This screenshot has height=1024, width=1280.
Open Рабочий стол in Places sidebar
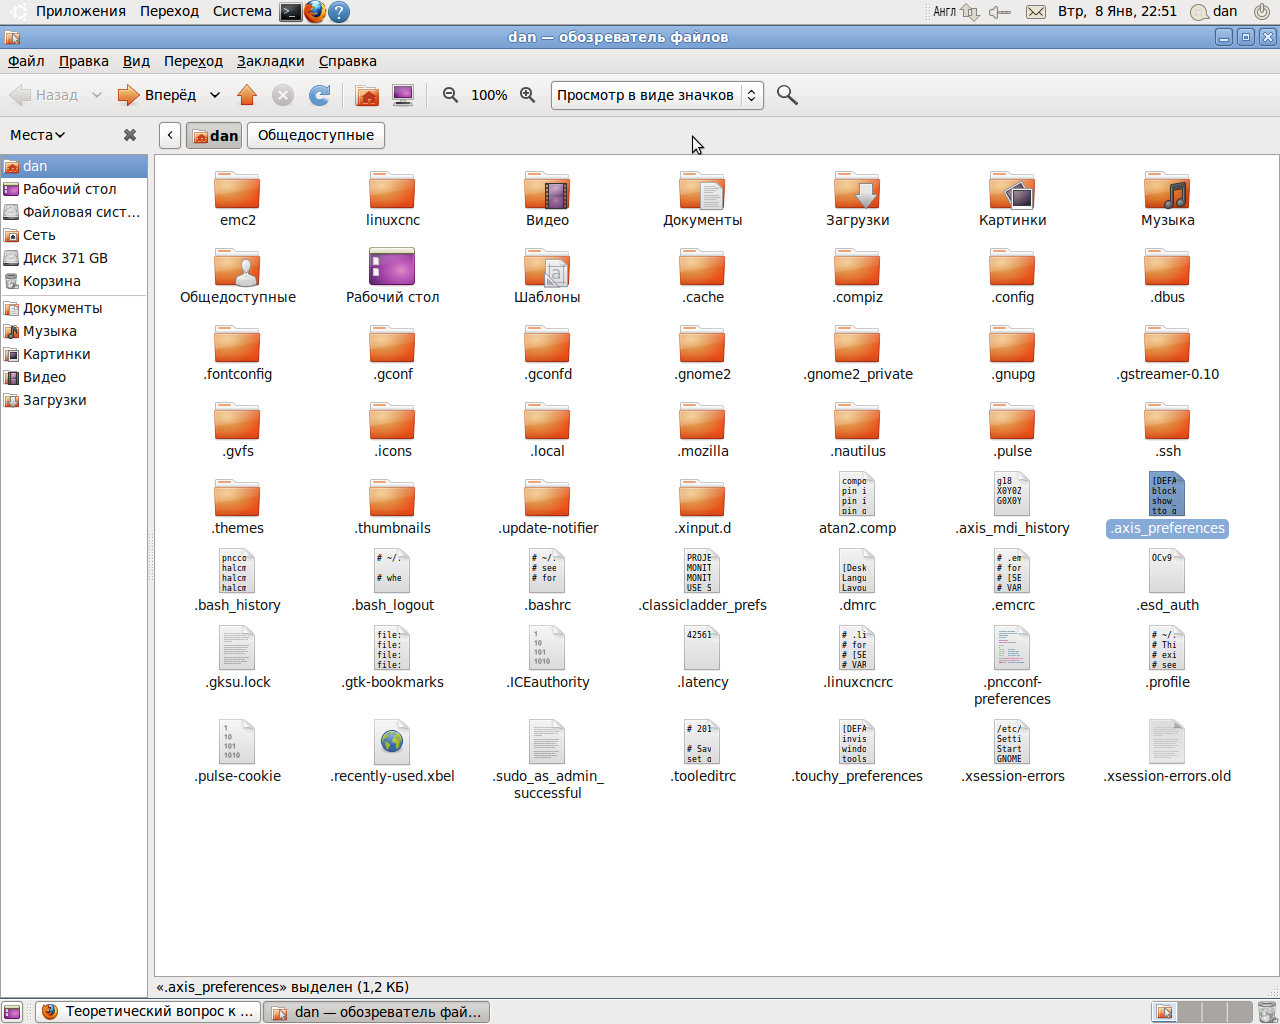point(74,189)
